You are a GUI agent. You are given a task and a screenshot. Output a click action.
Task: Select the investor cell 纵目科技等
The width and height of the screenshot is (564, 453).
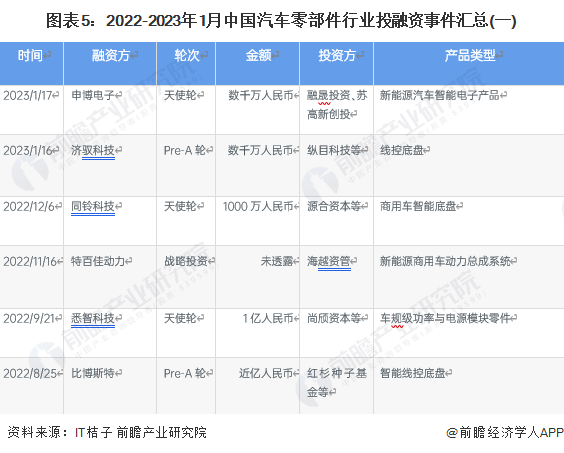click(337, 166)
